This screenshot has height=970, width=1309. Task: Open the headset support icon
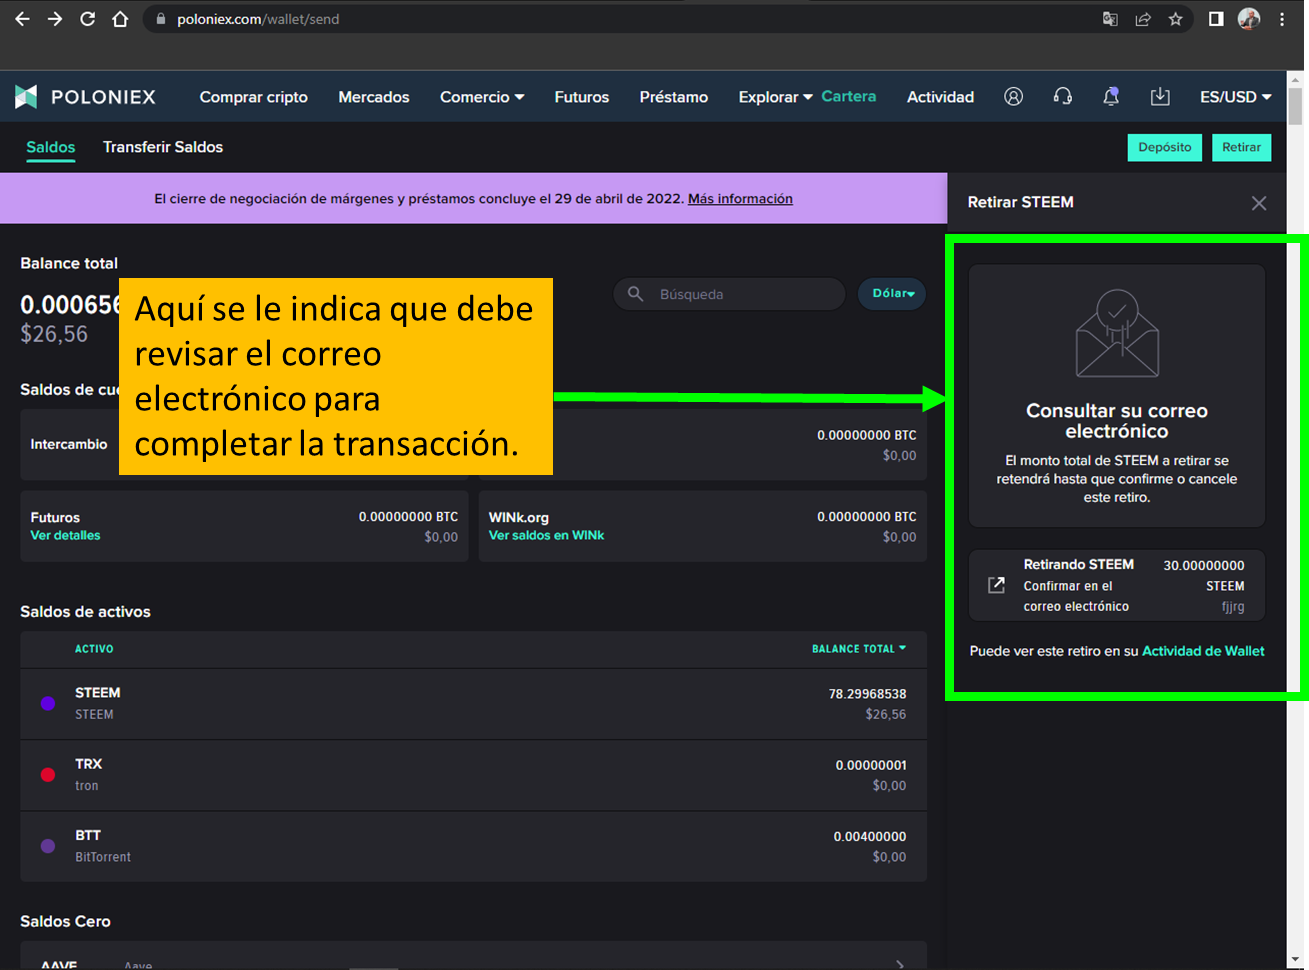[x=1062, y=97]
